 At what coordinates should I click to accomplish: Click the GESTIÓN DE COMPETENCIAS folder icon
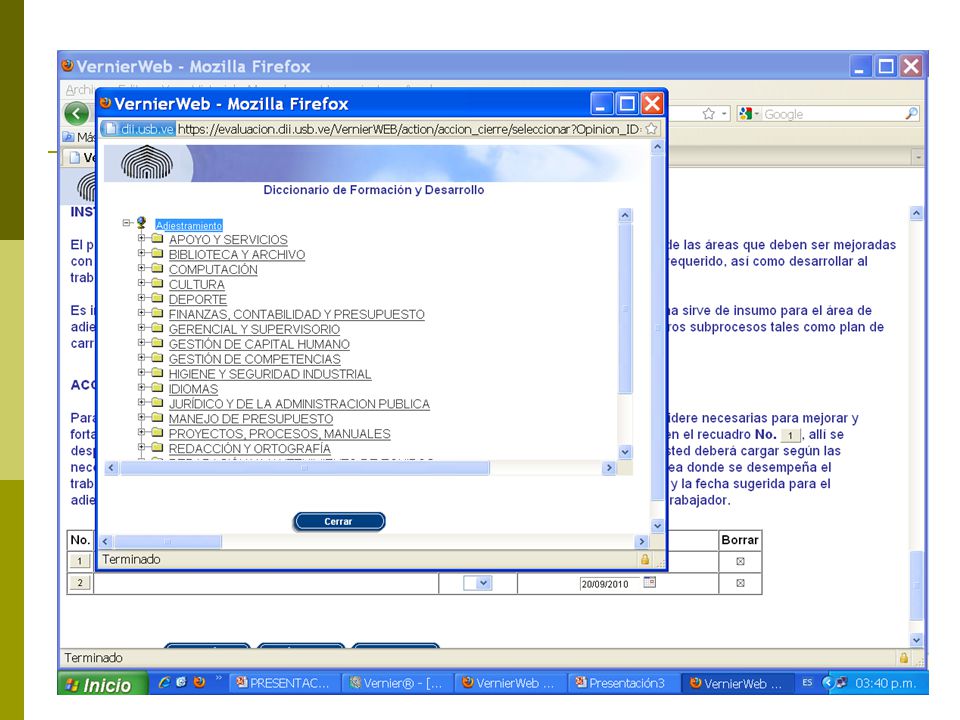pos(157,358)
